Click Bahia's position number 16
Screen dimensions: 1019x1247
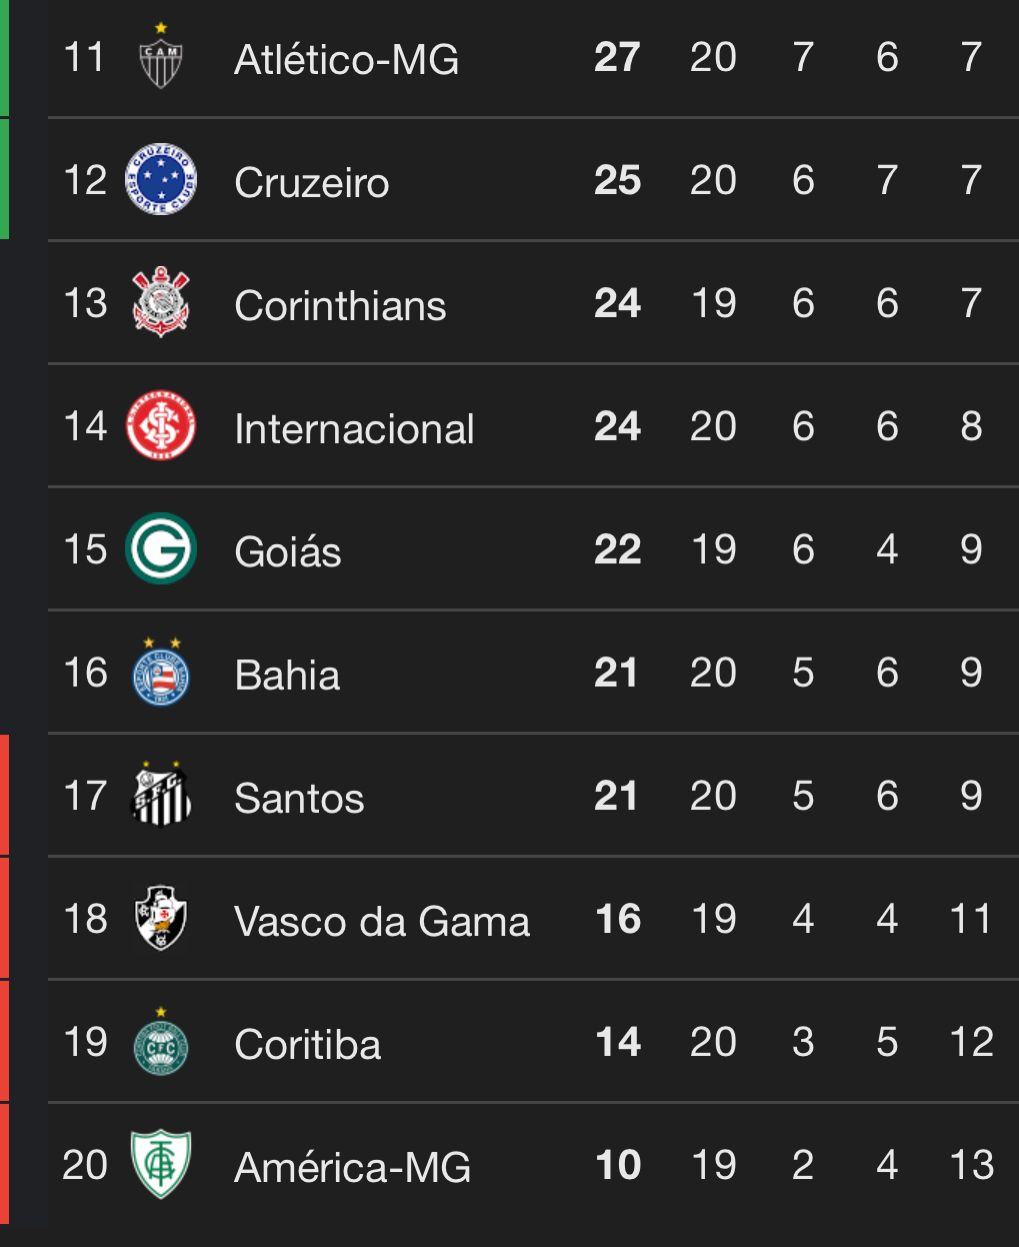[85, 673]
